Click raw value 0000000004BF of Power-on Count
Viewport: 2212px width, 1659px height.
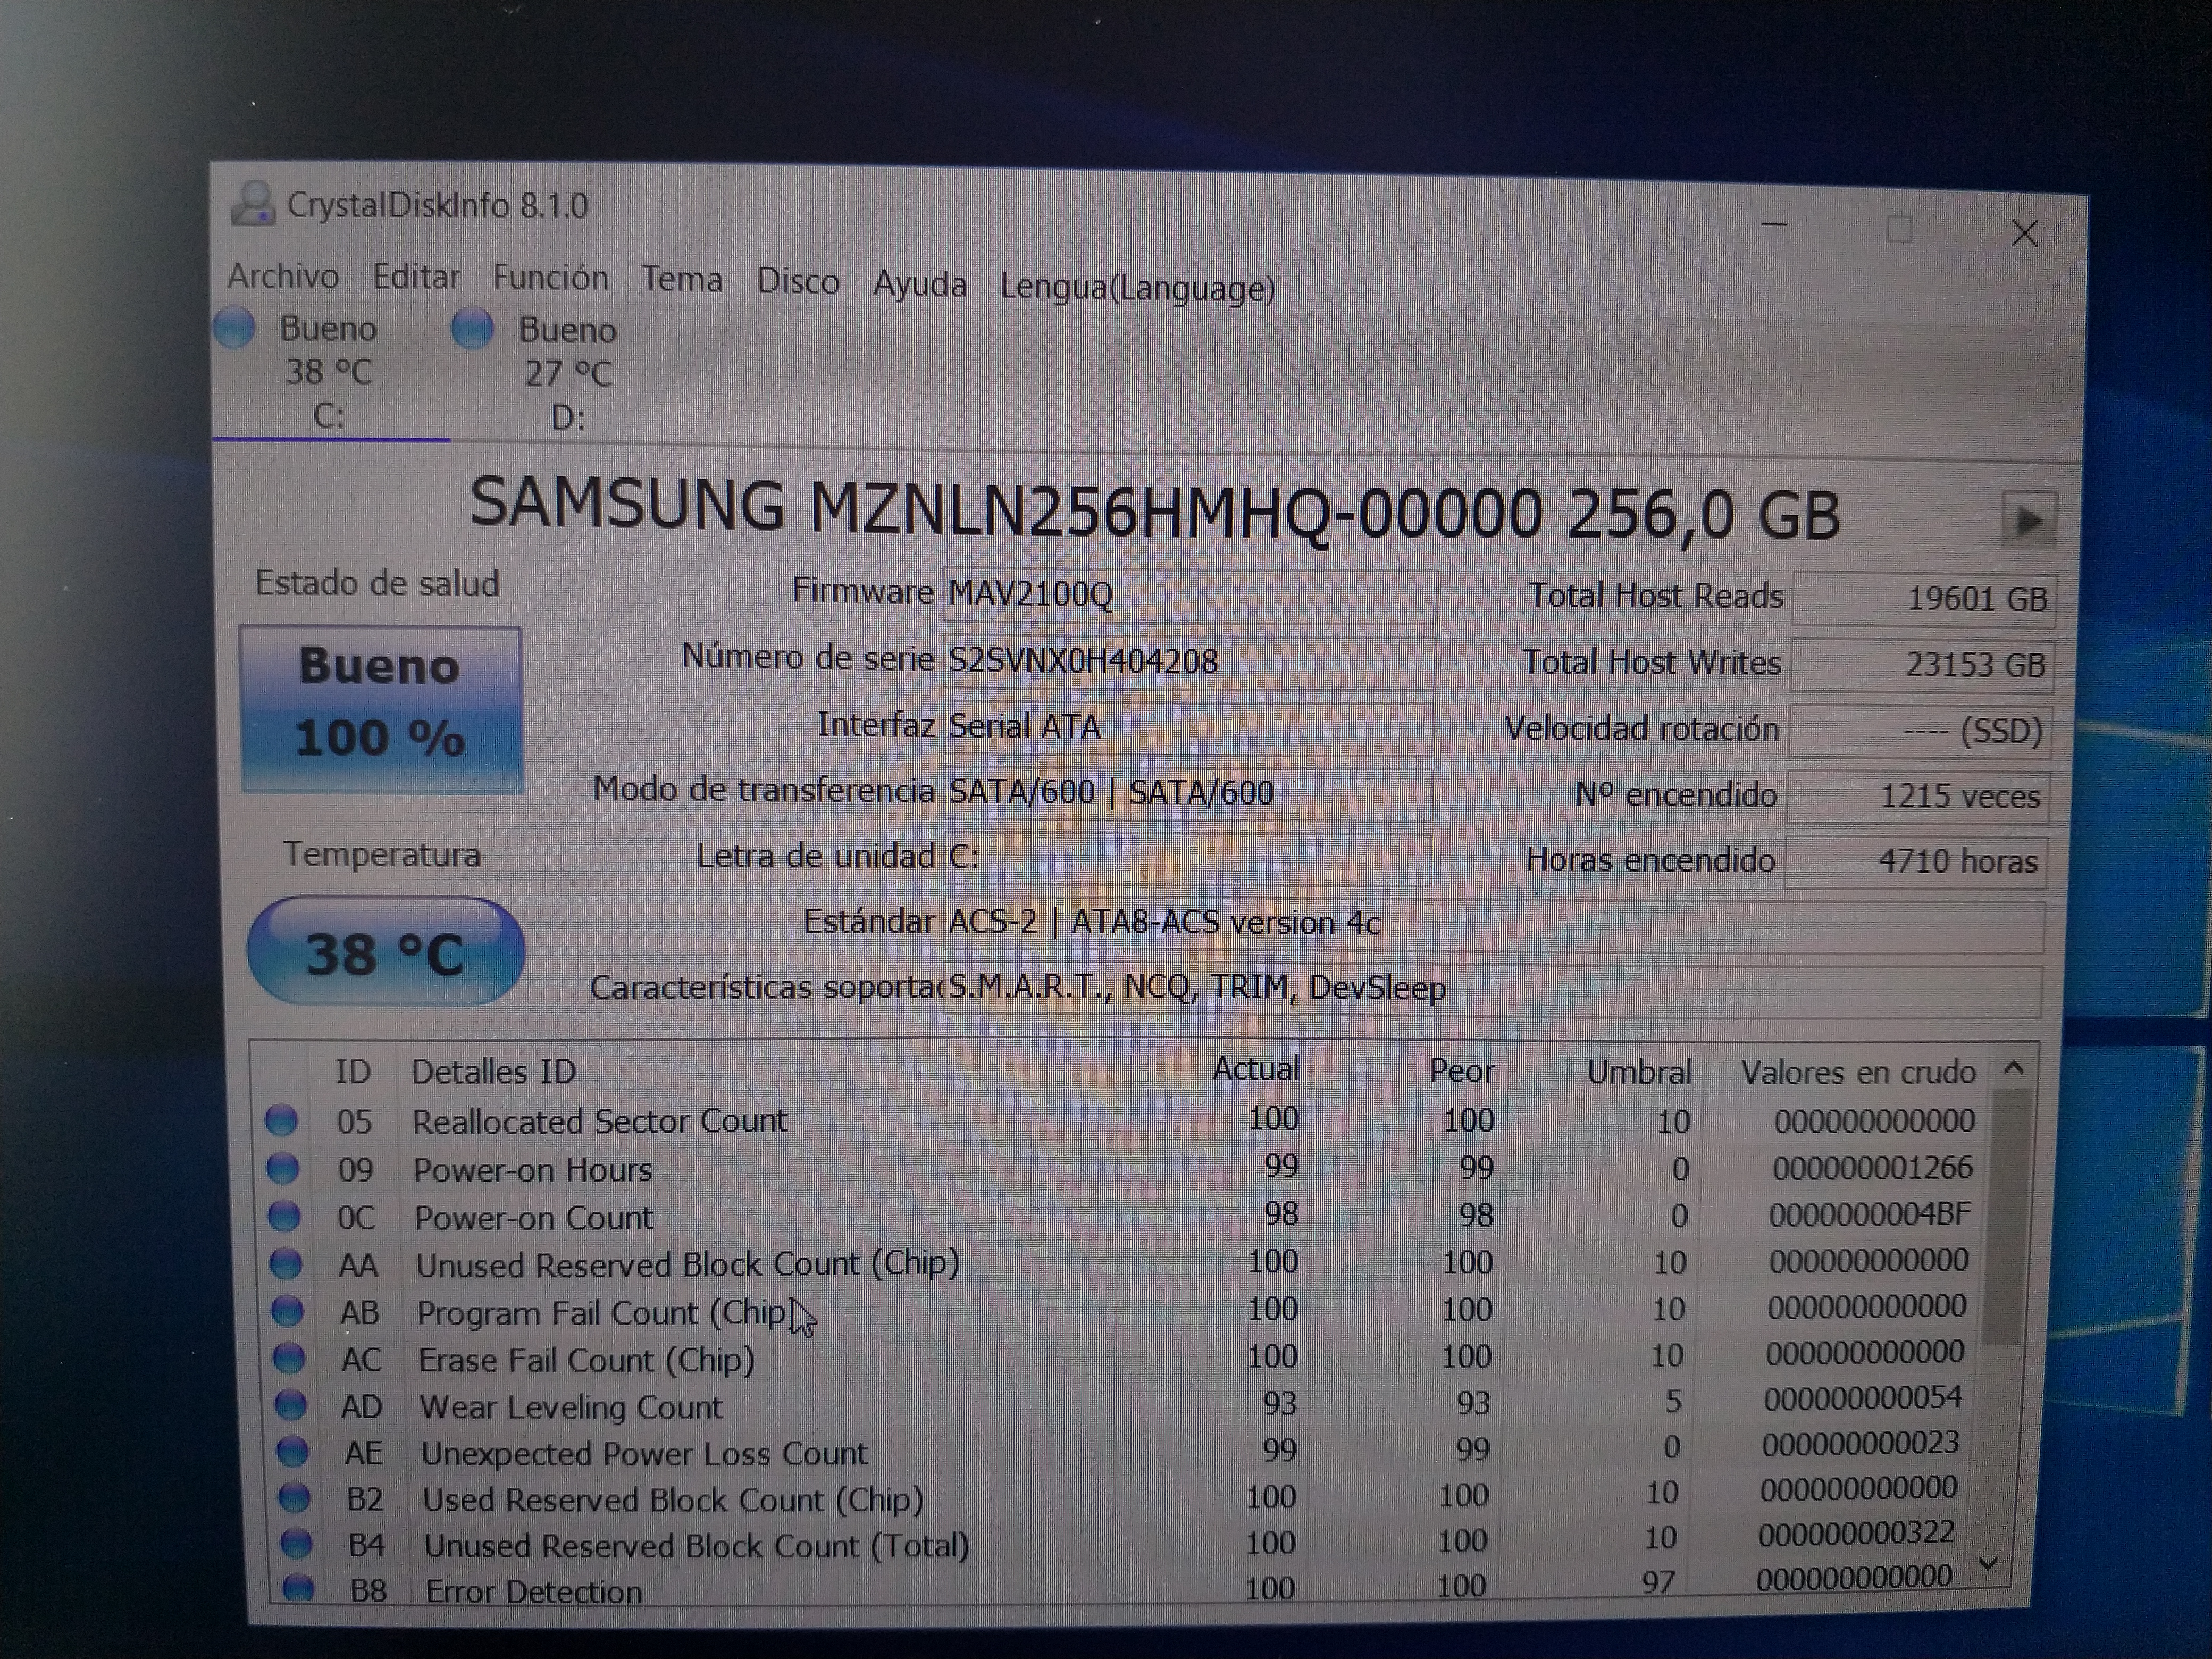click(1870, 1214)
